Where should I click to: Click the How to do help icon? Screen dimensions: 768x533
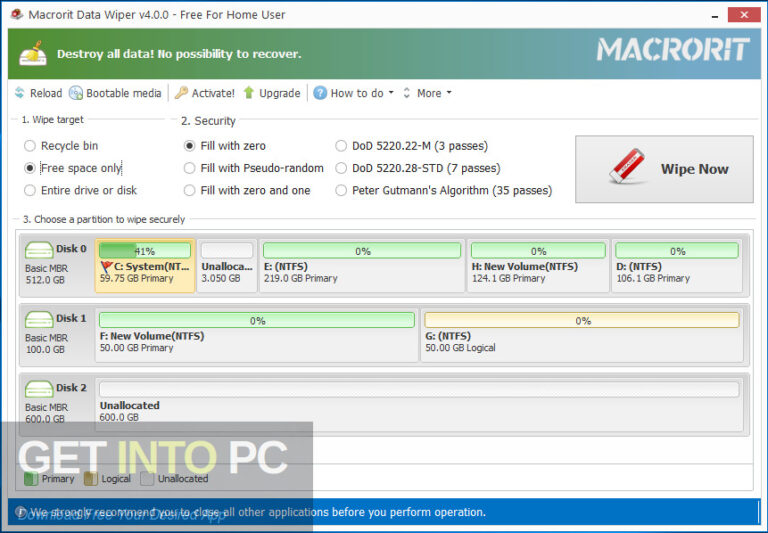[x=320, y=93]
